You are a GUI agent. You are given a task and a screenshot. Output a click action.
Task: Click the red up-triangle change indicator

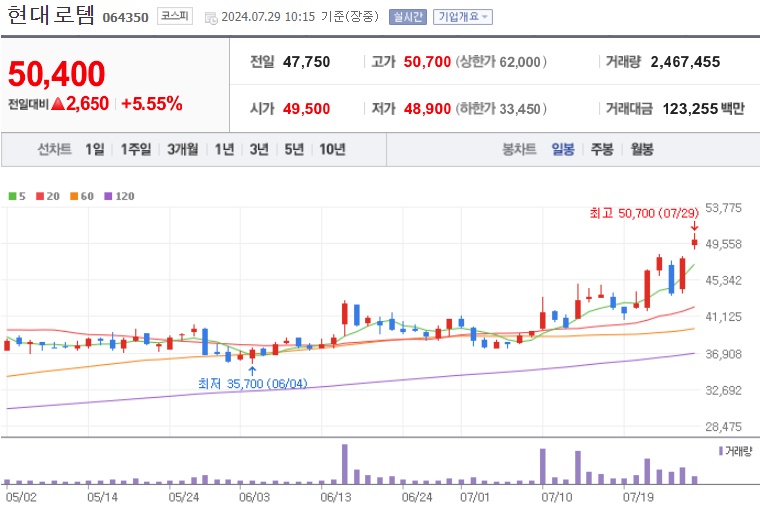point(58,103)
